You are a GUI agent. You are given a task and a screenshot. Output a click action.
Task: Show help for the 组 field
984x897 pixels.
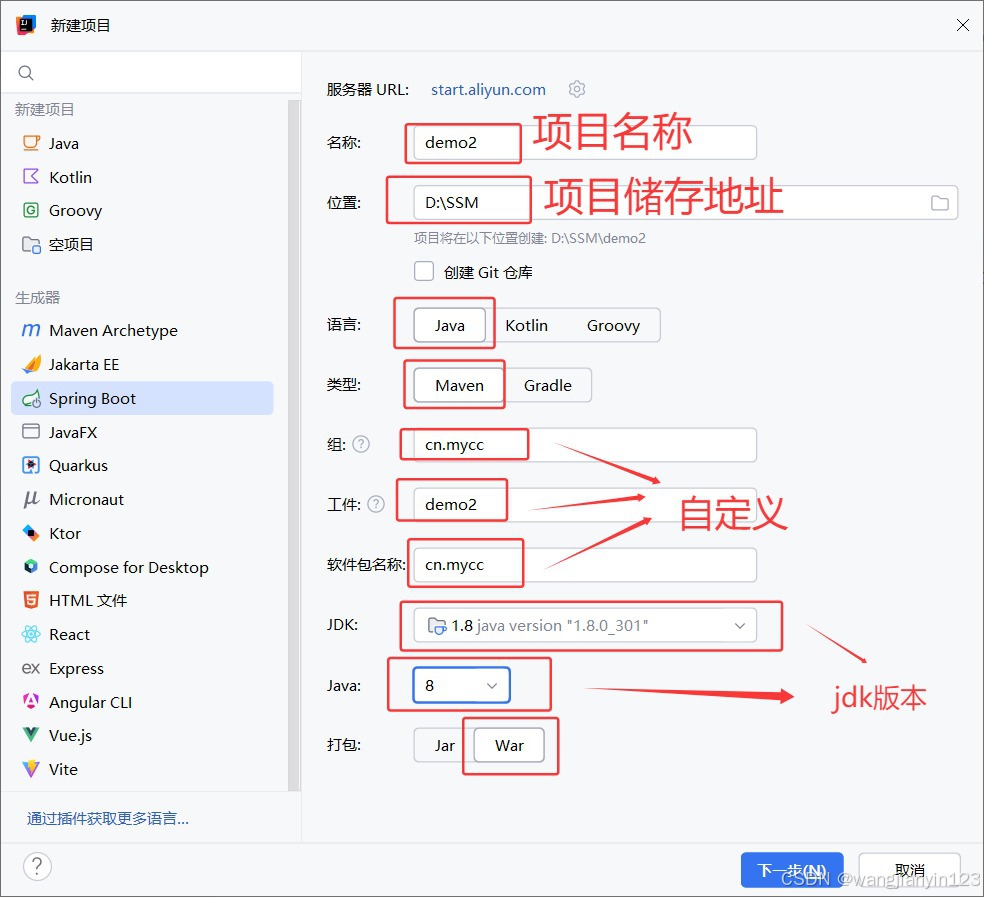[361, 444]
